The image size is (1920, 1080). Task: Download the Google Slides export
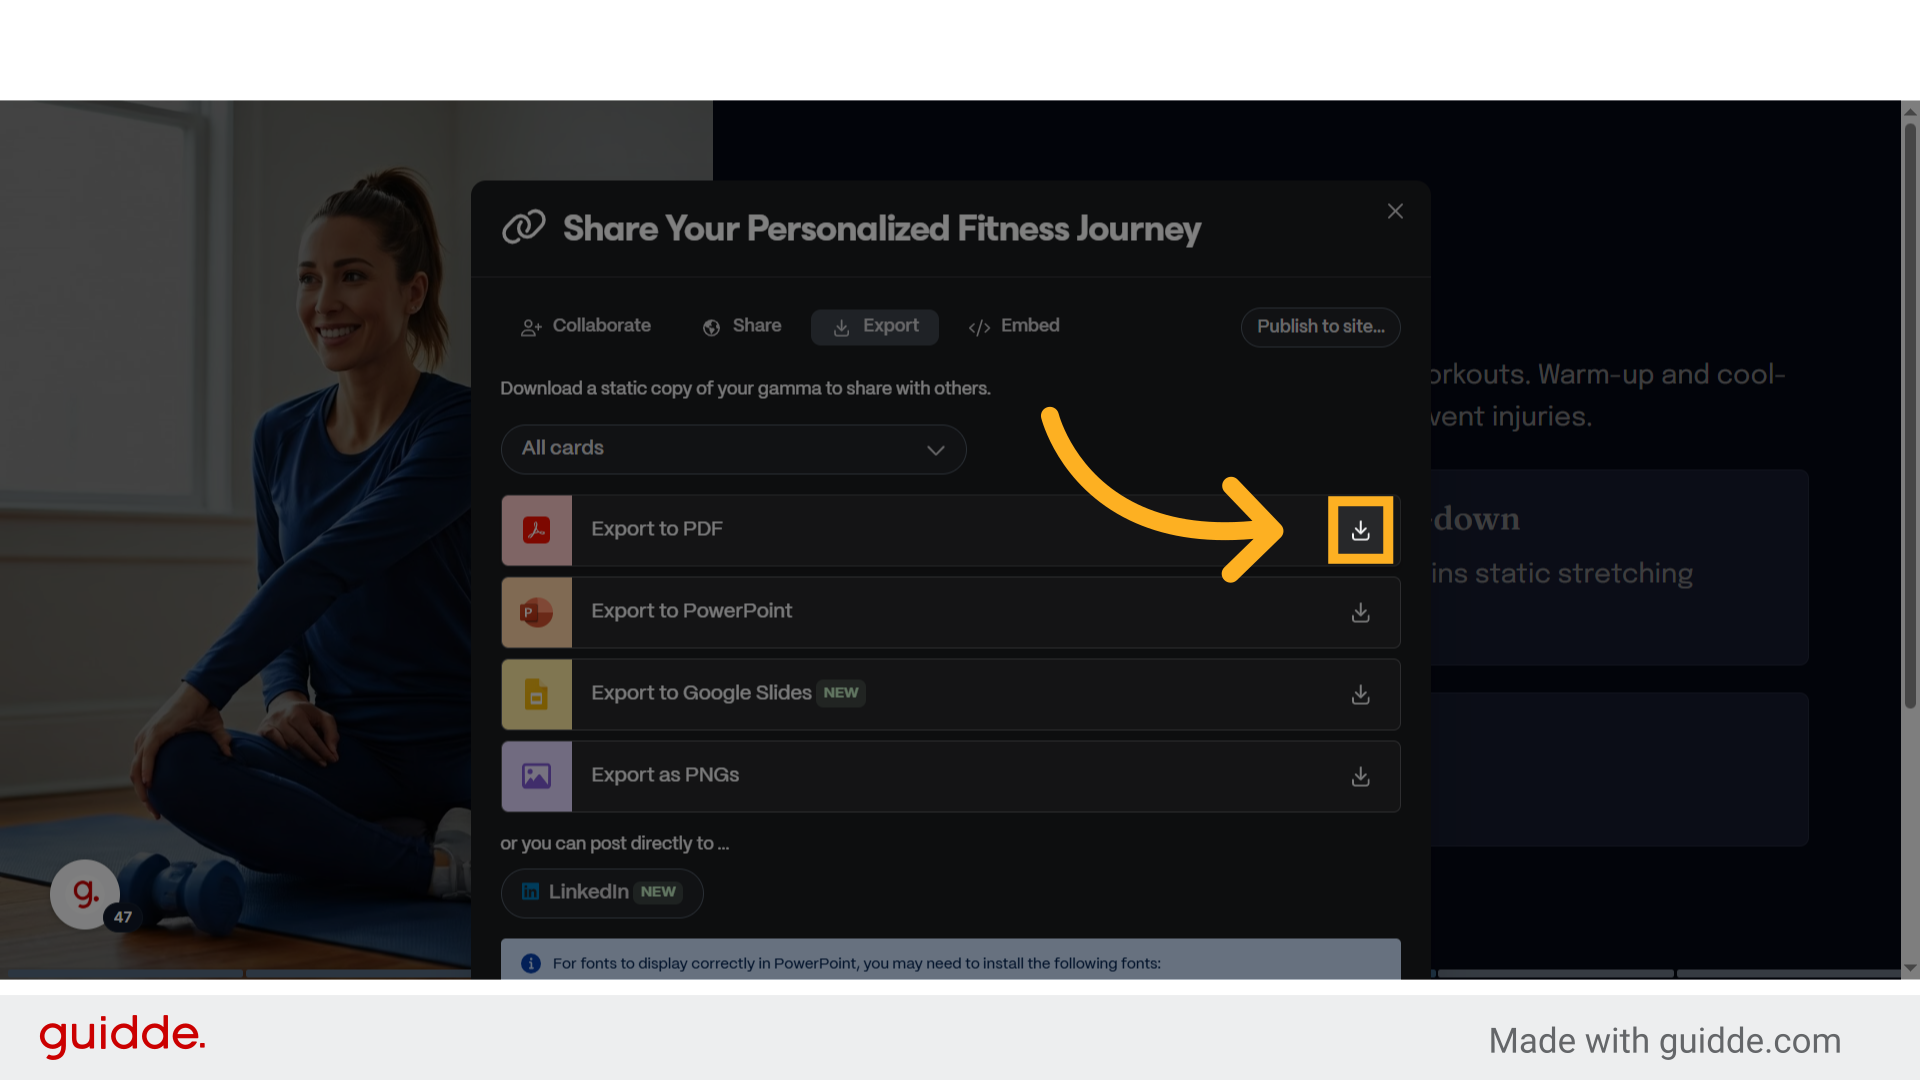pyautogui.click(x=1360, y=694)
